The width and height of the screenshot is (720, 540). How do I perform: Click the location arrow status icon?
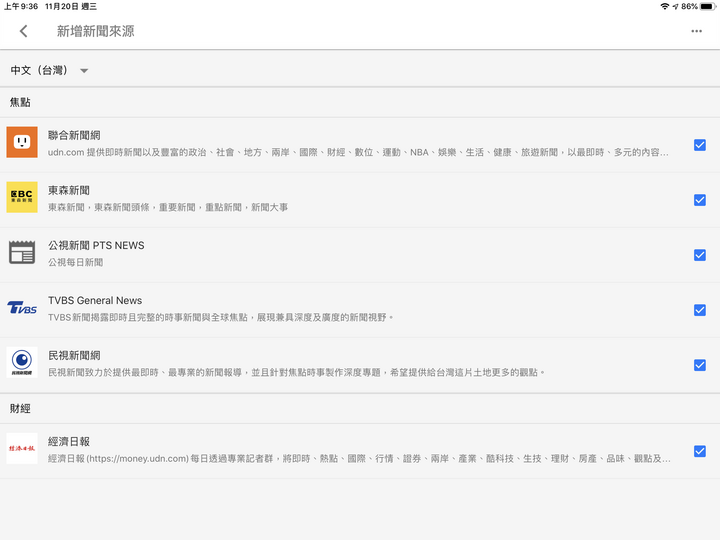(675, 6)
